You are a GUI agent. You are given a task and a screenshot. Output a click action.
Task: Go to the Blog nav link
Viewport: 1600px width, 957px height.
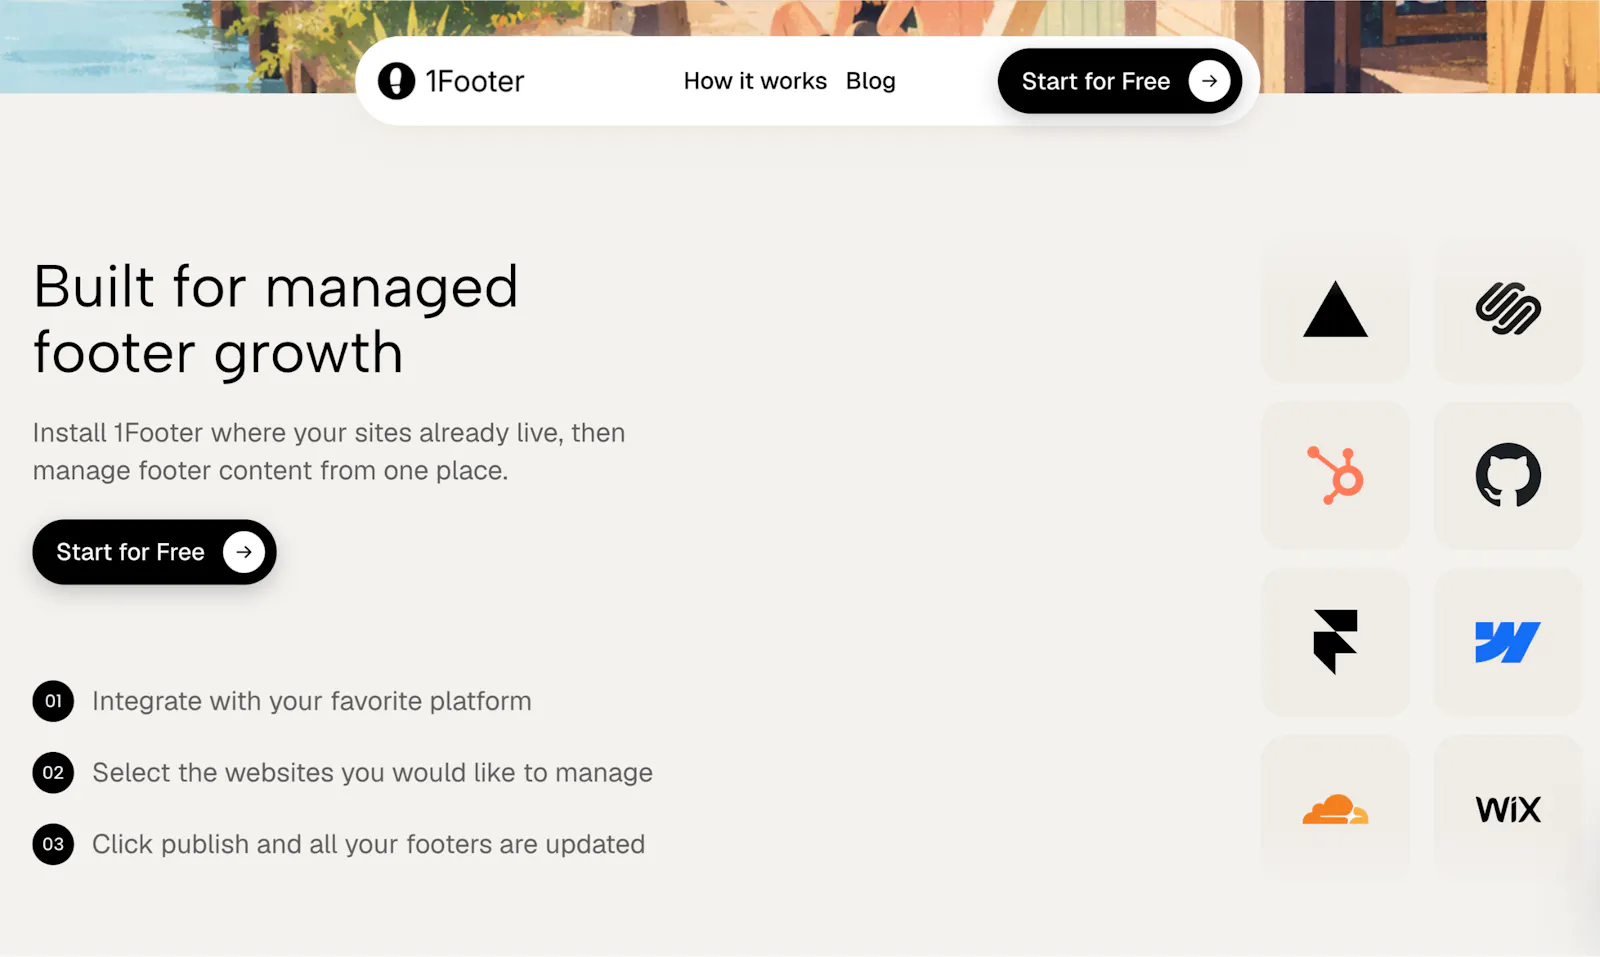[870, 81]
